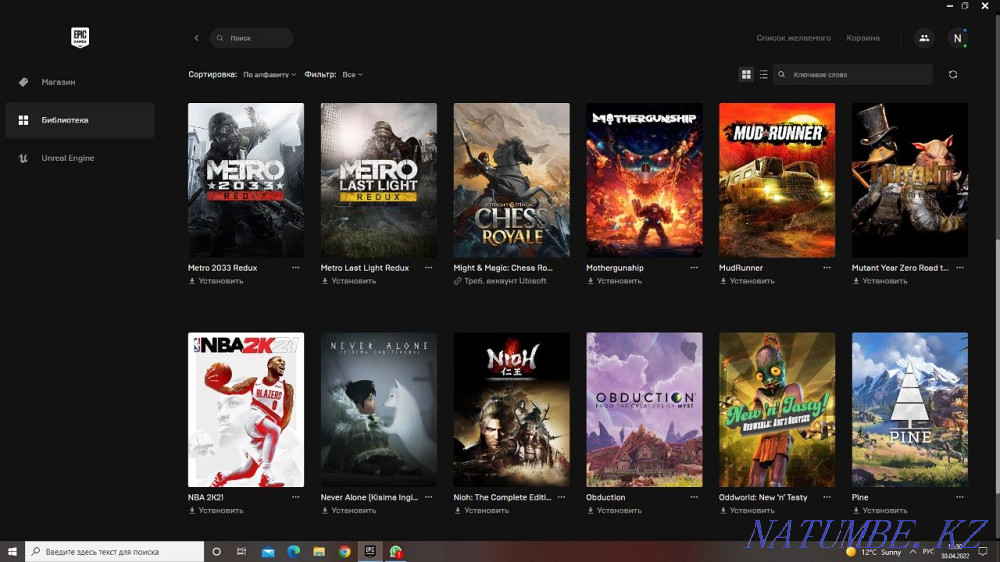The width and height of the screenshot is (1000, 562).
Task: Open three-dot menu for Obduction
Action: click(x=693, y=497)
